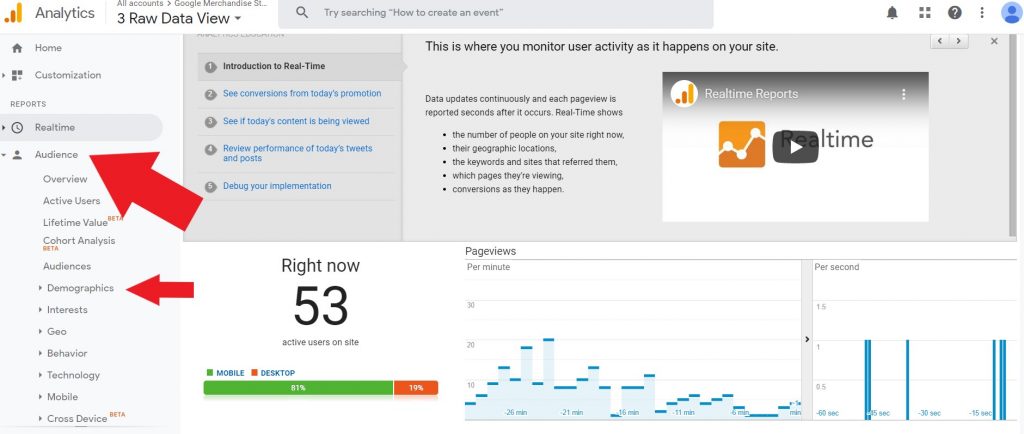Image resolution: width=1024 pixels, height=434 pixels.
Task: Click the Realtime Reports video title
Action: coord(751,94)
